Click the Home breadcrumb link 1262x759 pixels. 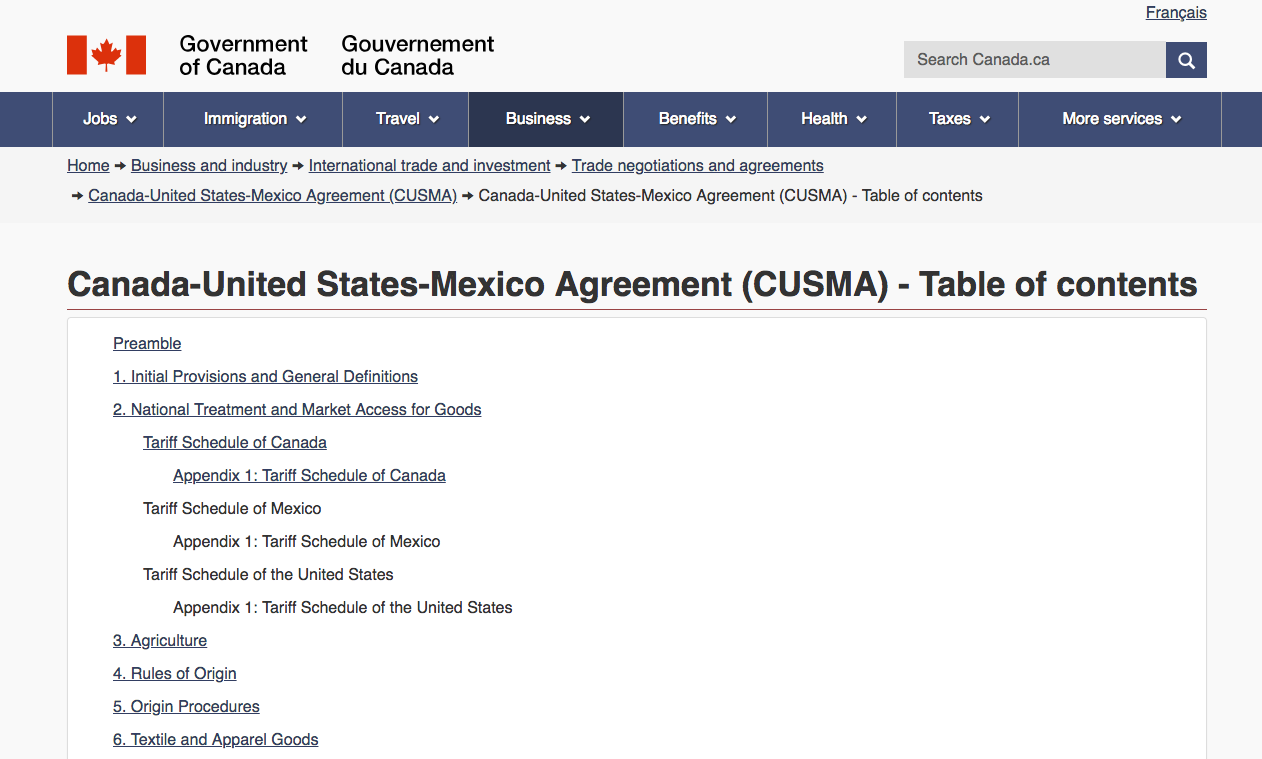click(x=88, y=165)
